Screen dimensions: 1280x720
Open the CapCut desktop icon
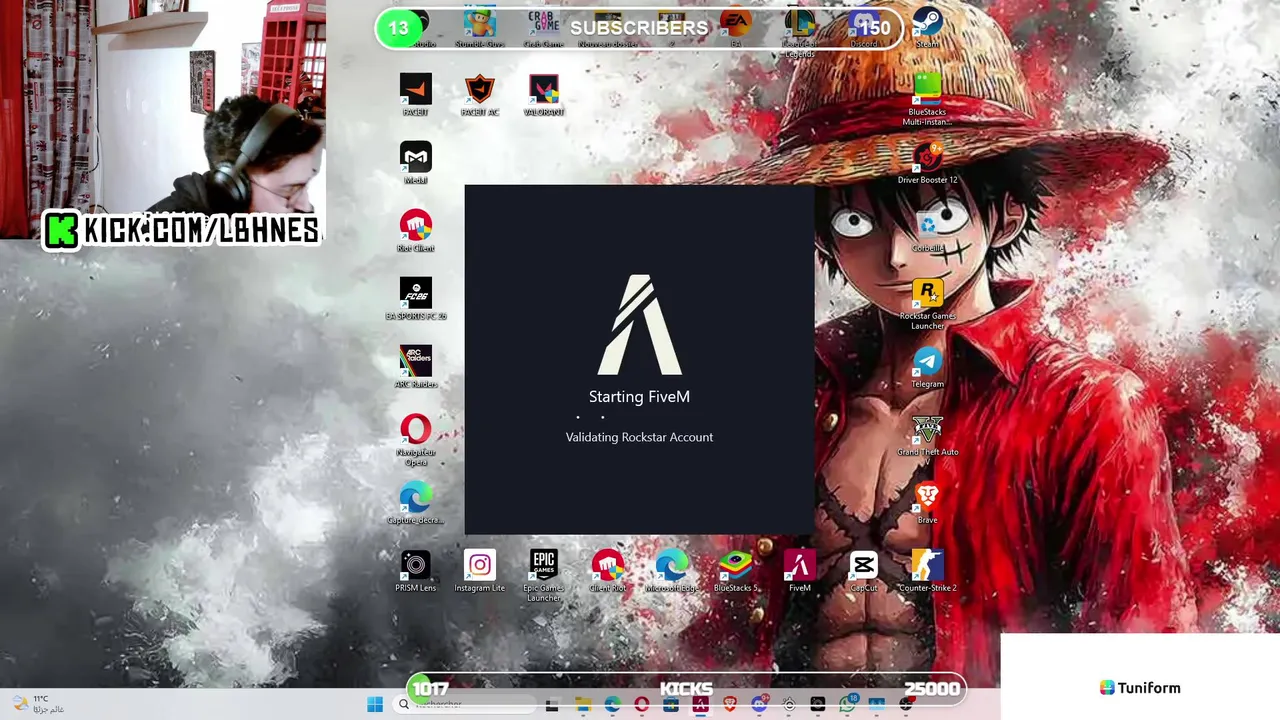pyautogui.click(x=864, y=571)
